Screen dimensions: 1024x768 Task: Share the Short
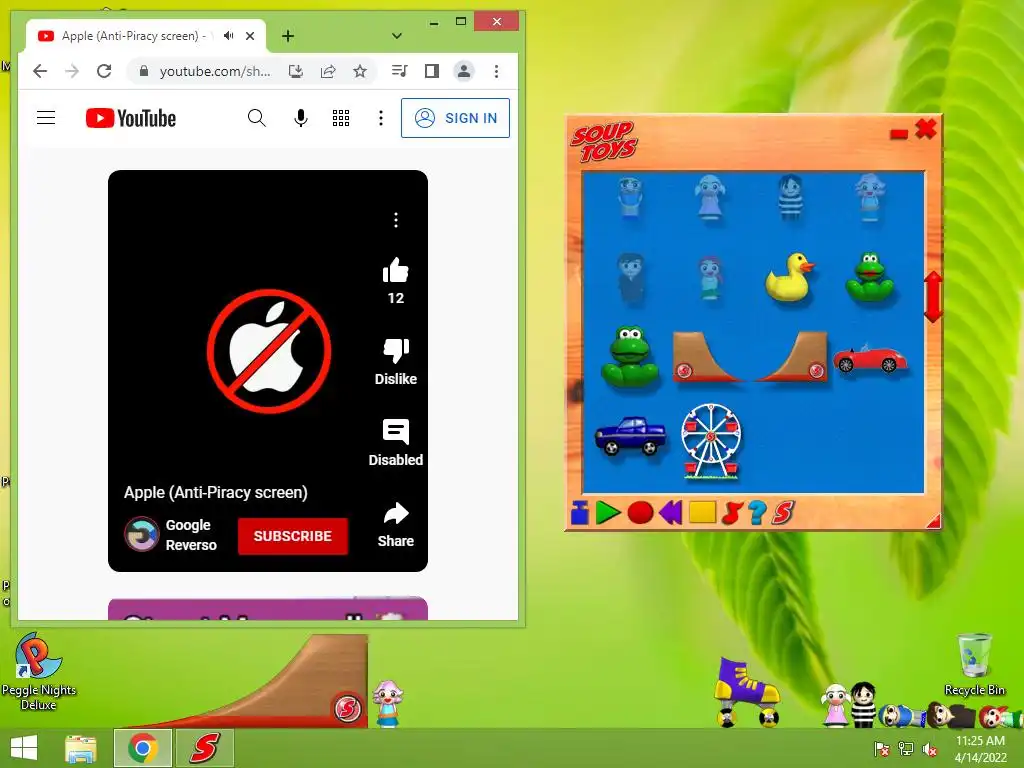click(x=396, y=513)
